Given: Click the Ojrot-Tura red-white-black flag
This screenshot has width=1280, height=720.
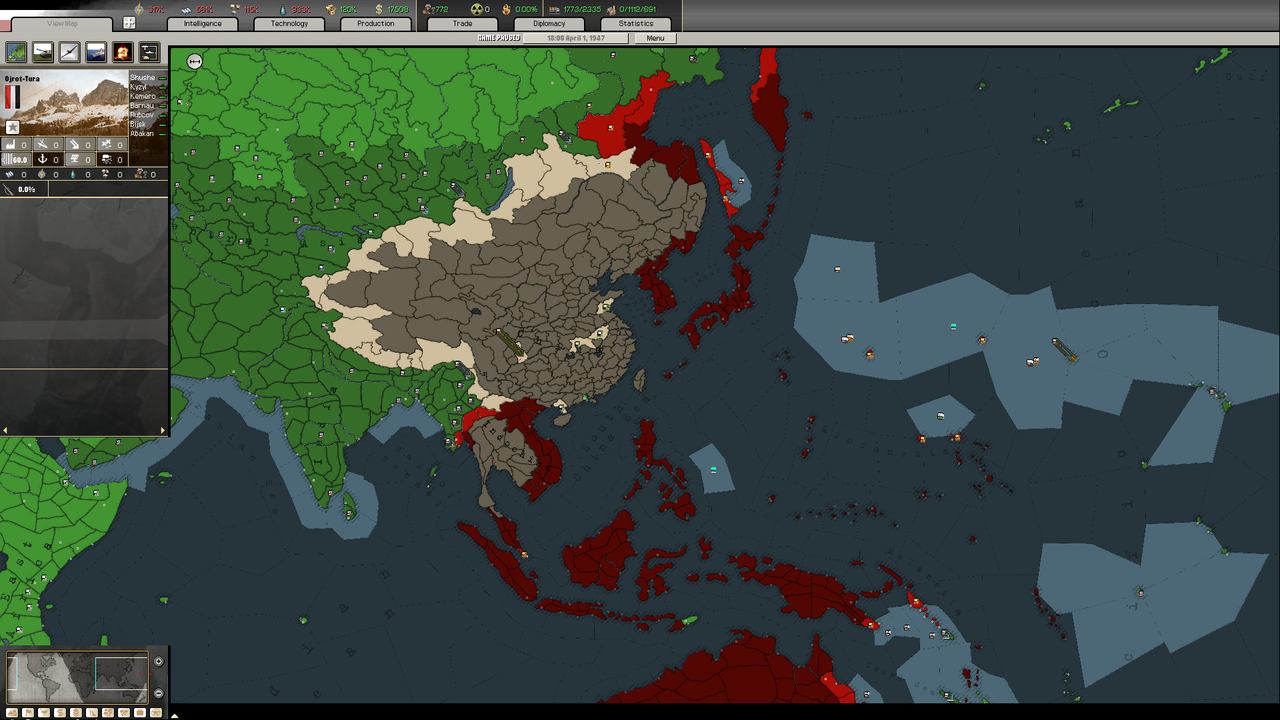Looking at the screenshot, I should click(x=13, y=97).
